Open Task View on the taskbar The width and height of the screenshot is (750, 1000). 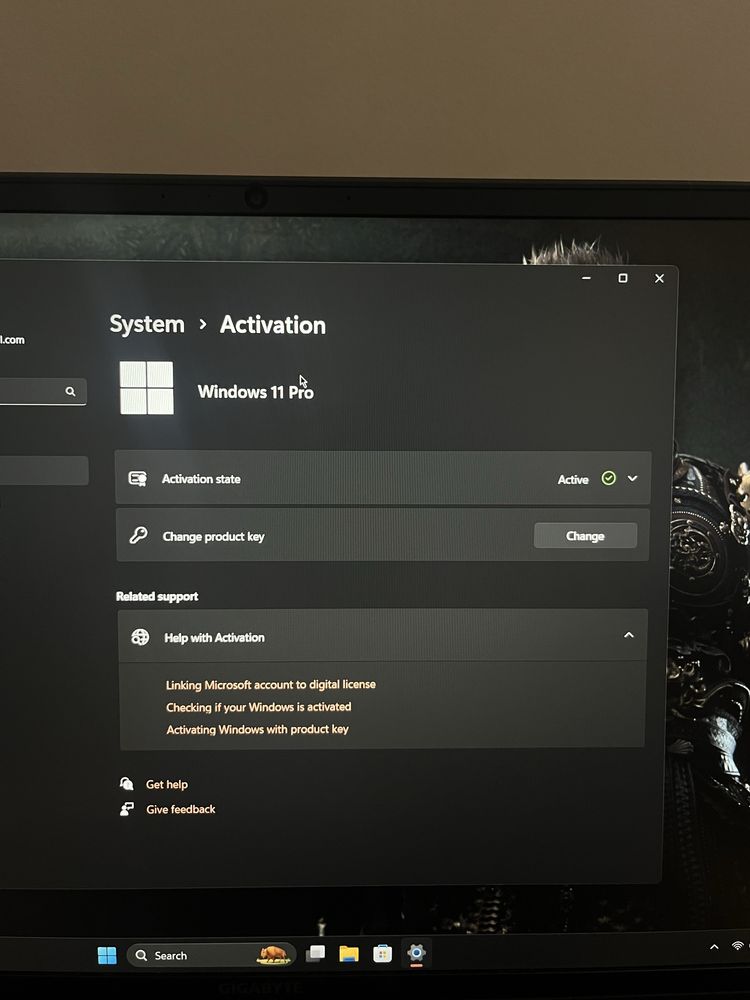point(316,954)
